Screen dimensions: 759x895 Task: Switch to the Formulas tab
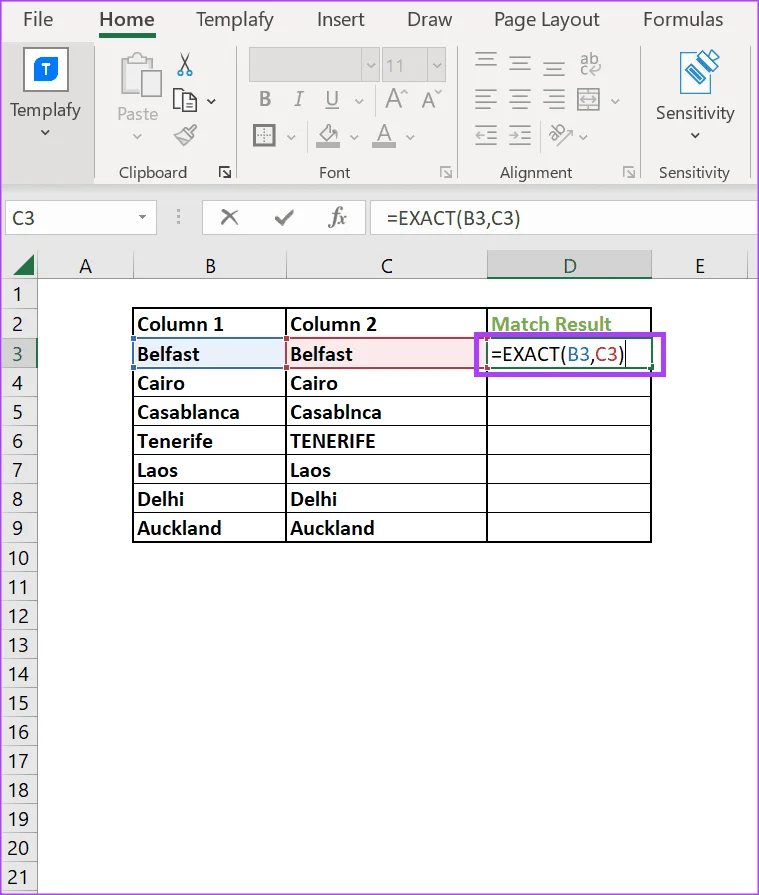pos(683,19)
